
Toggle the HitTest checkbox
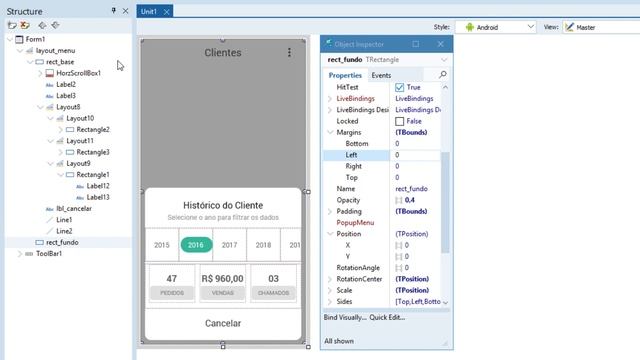tap(399, 87)
